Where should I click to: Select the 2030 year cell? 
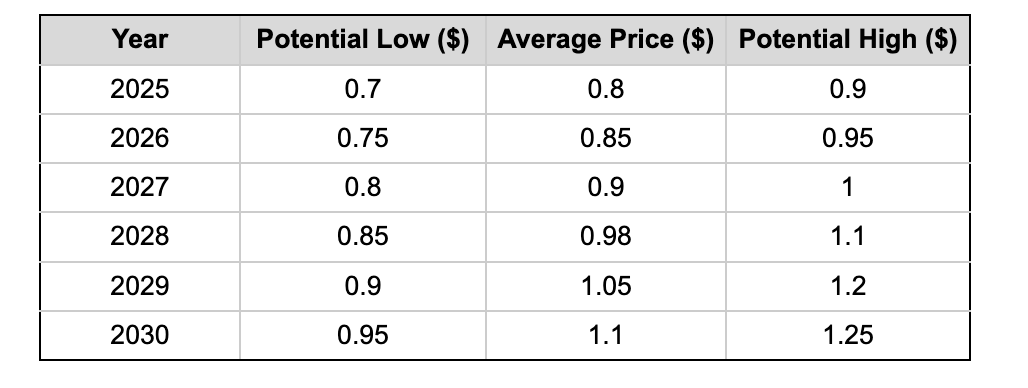click(x=140, y=335)
